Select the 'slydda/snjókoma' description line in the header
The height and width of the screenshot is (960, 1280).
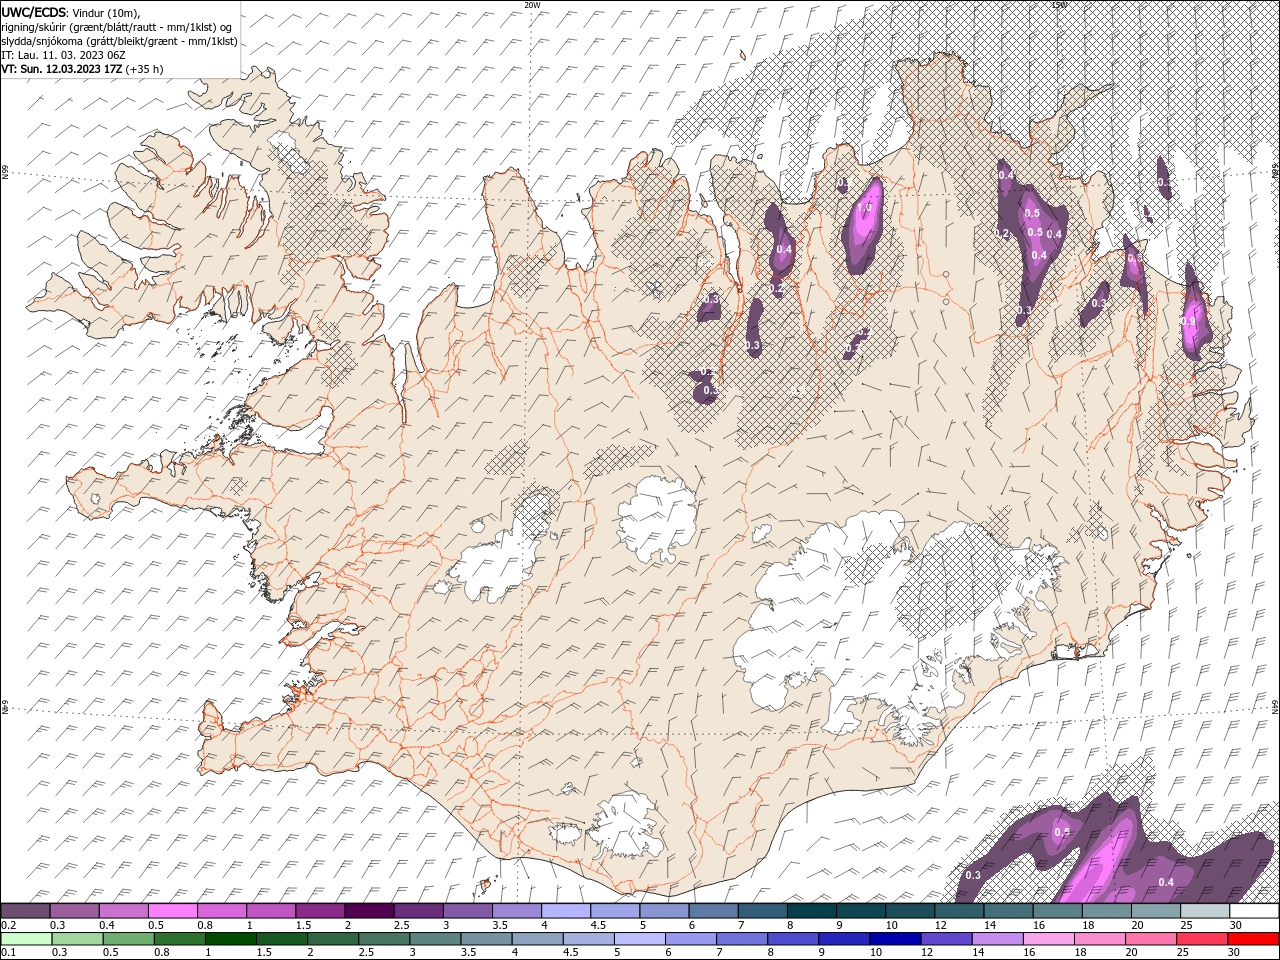click(x=119, y=40)
